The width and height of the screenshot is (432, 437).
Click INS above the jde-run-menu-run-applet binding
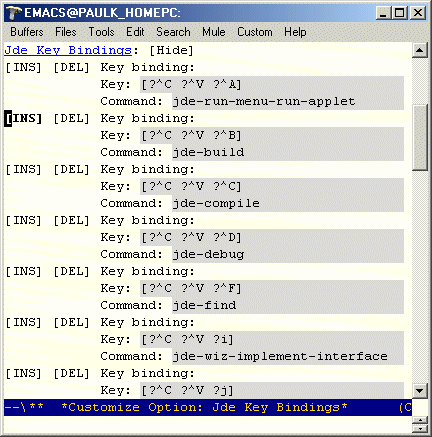[23, 68]
